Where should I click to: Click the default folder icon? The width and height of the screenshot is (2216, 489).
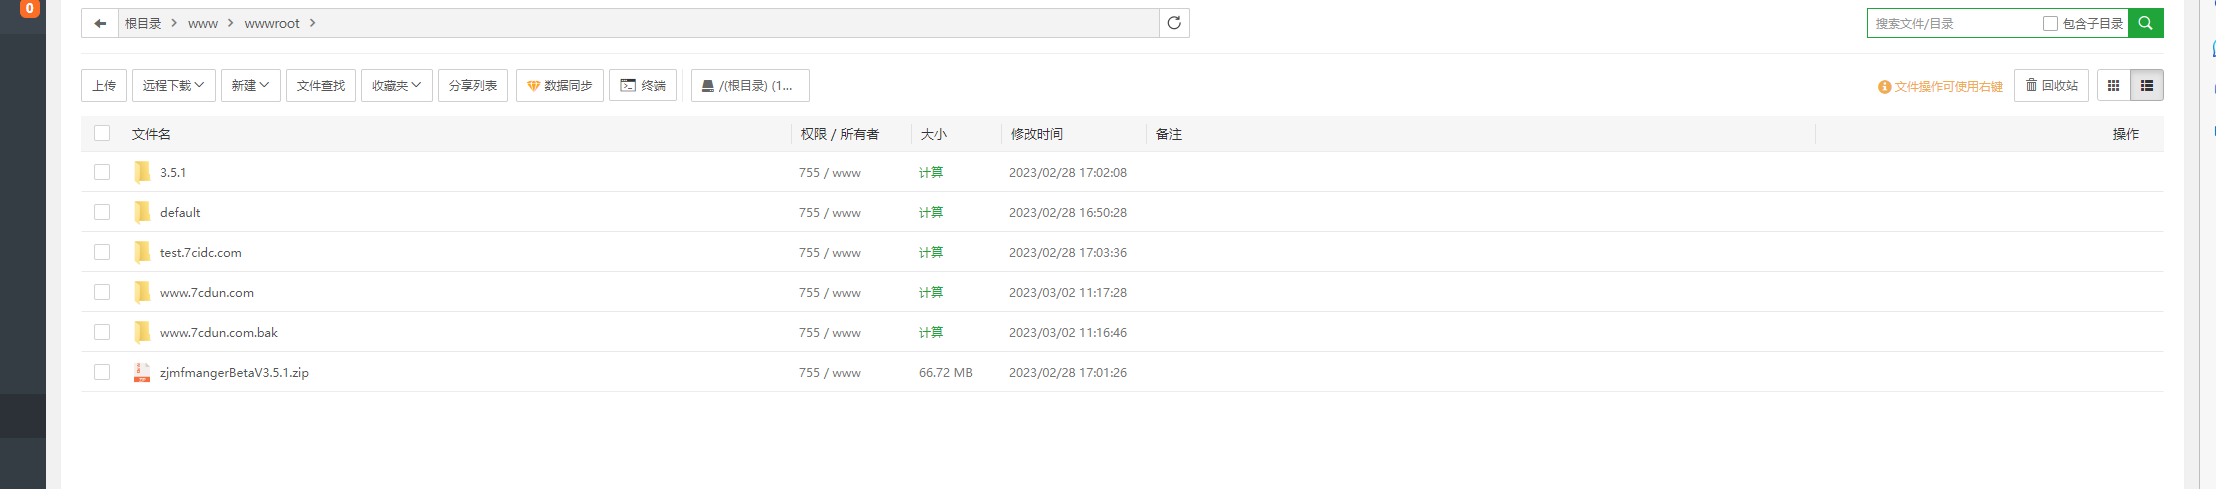[142, 212]
